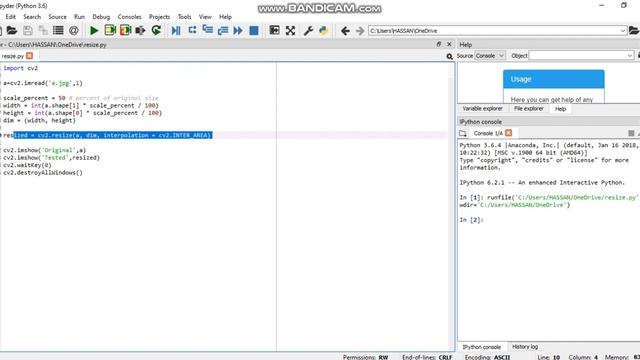The height and width of the screenshot is (360, 640).
Task: Stop debugging with blue square icon
Action: click(x=253, y=31)
